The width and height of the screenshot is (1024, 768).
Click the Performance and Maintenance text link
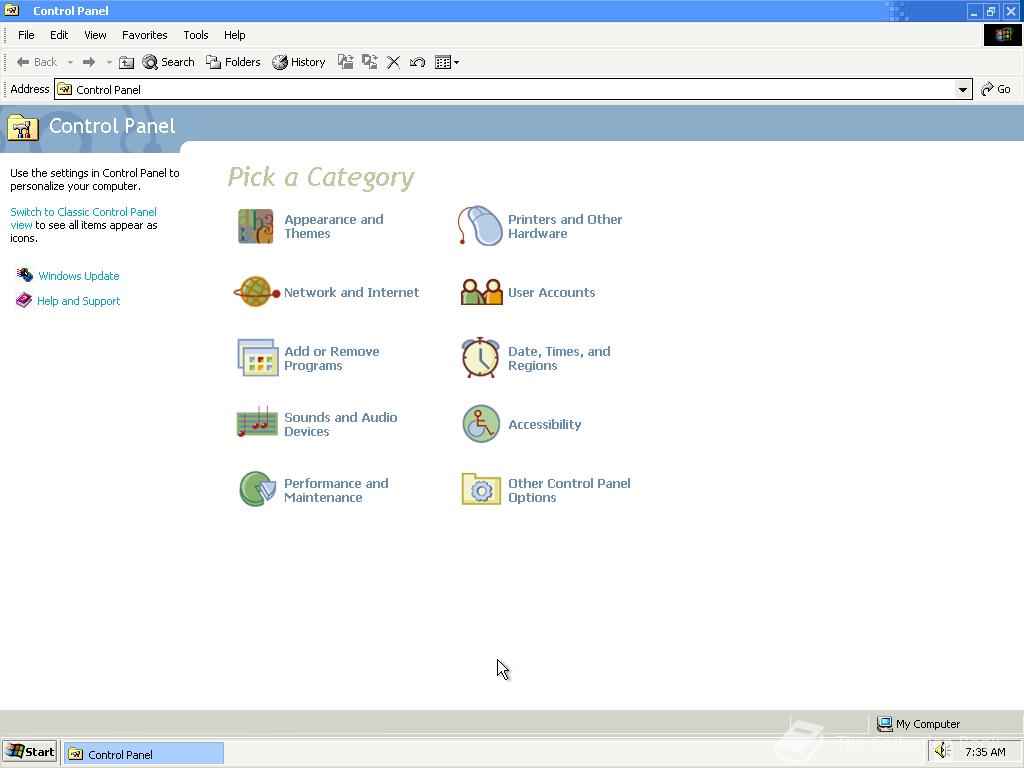pyautogui.click(x=336, y=490)
